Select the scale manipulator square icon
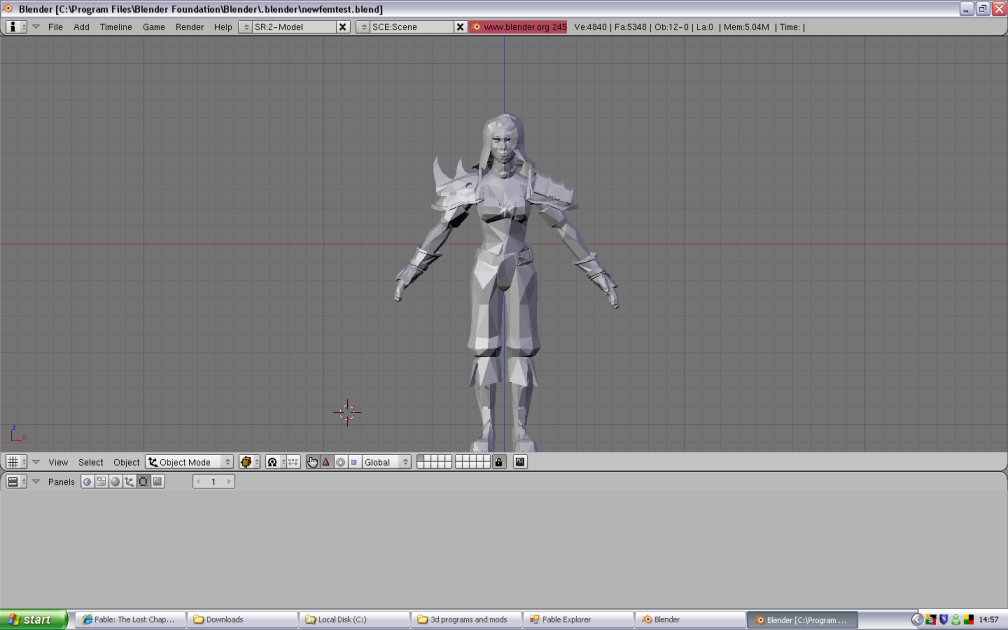 (353, 462)
